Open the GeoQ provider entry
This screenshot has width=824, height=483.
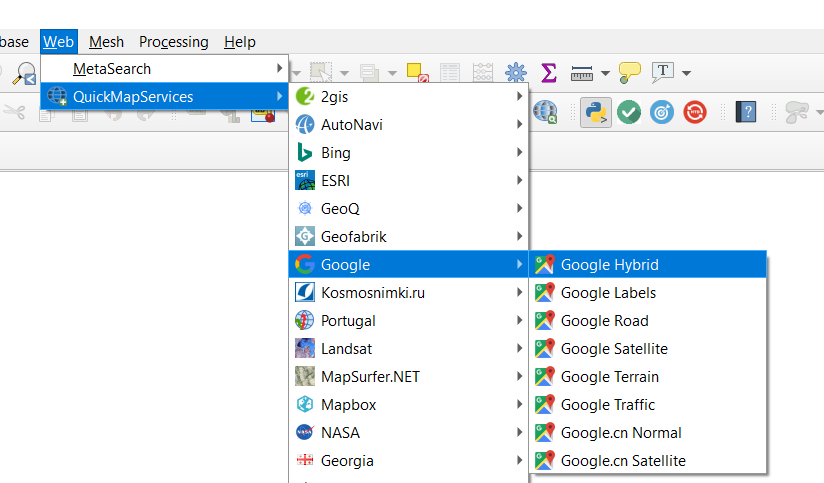409,209
